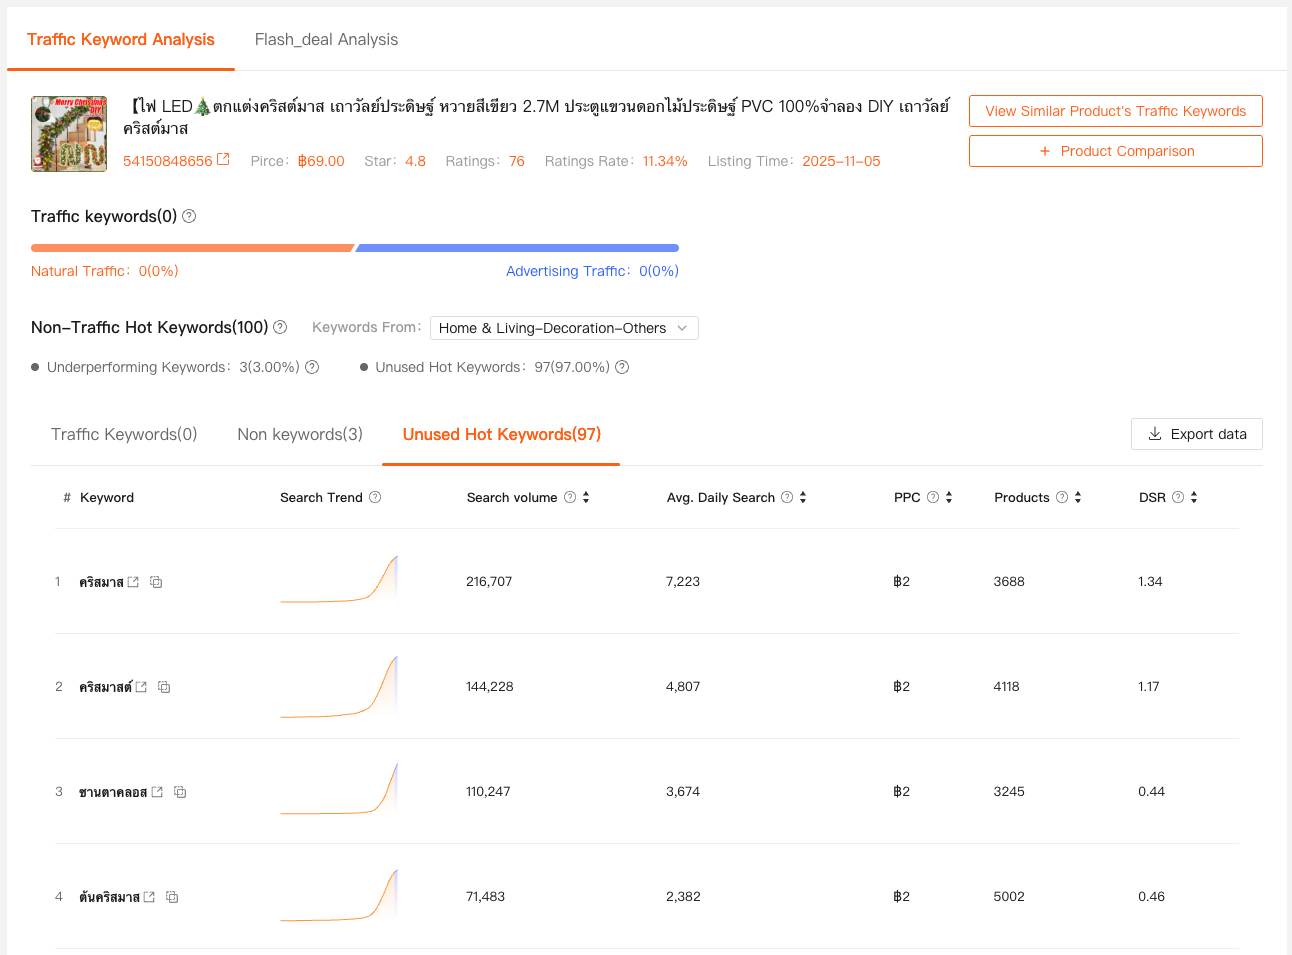The height and width of the screenshot is (955, 1292).
Task: Sort table by Avg. Daily Search
Action: [x=803, y=497]
